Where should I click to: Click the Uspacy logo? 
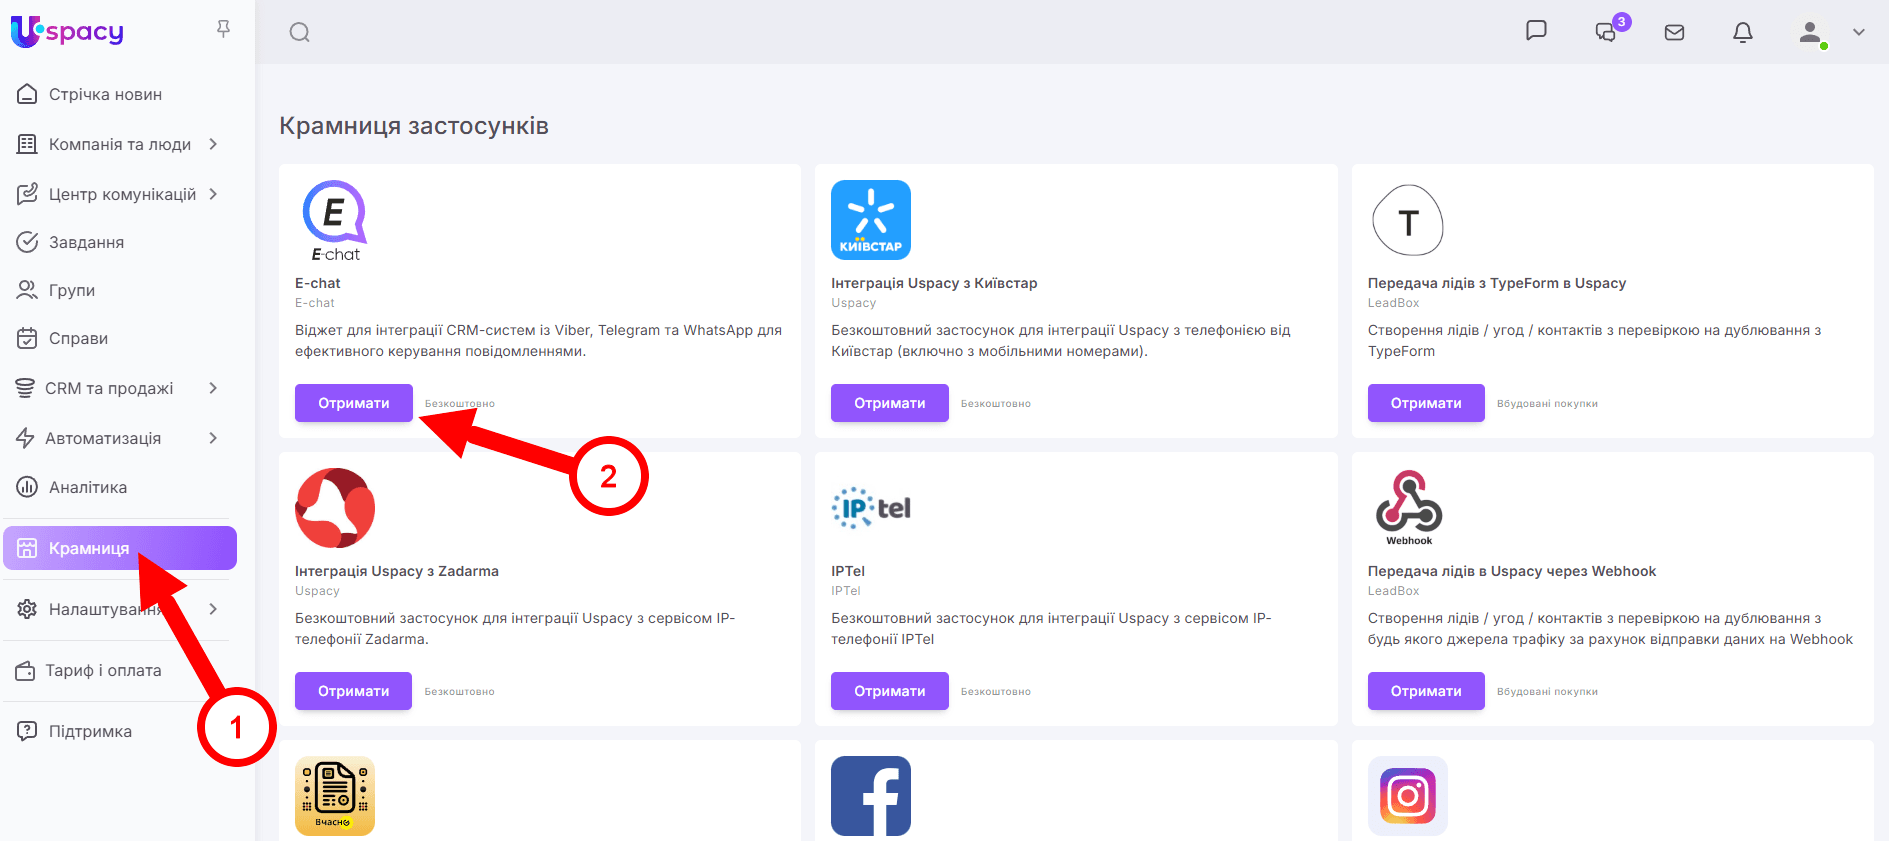pos(67,32)
